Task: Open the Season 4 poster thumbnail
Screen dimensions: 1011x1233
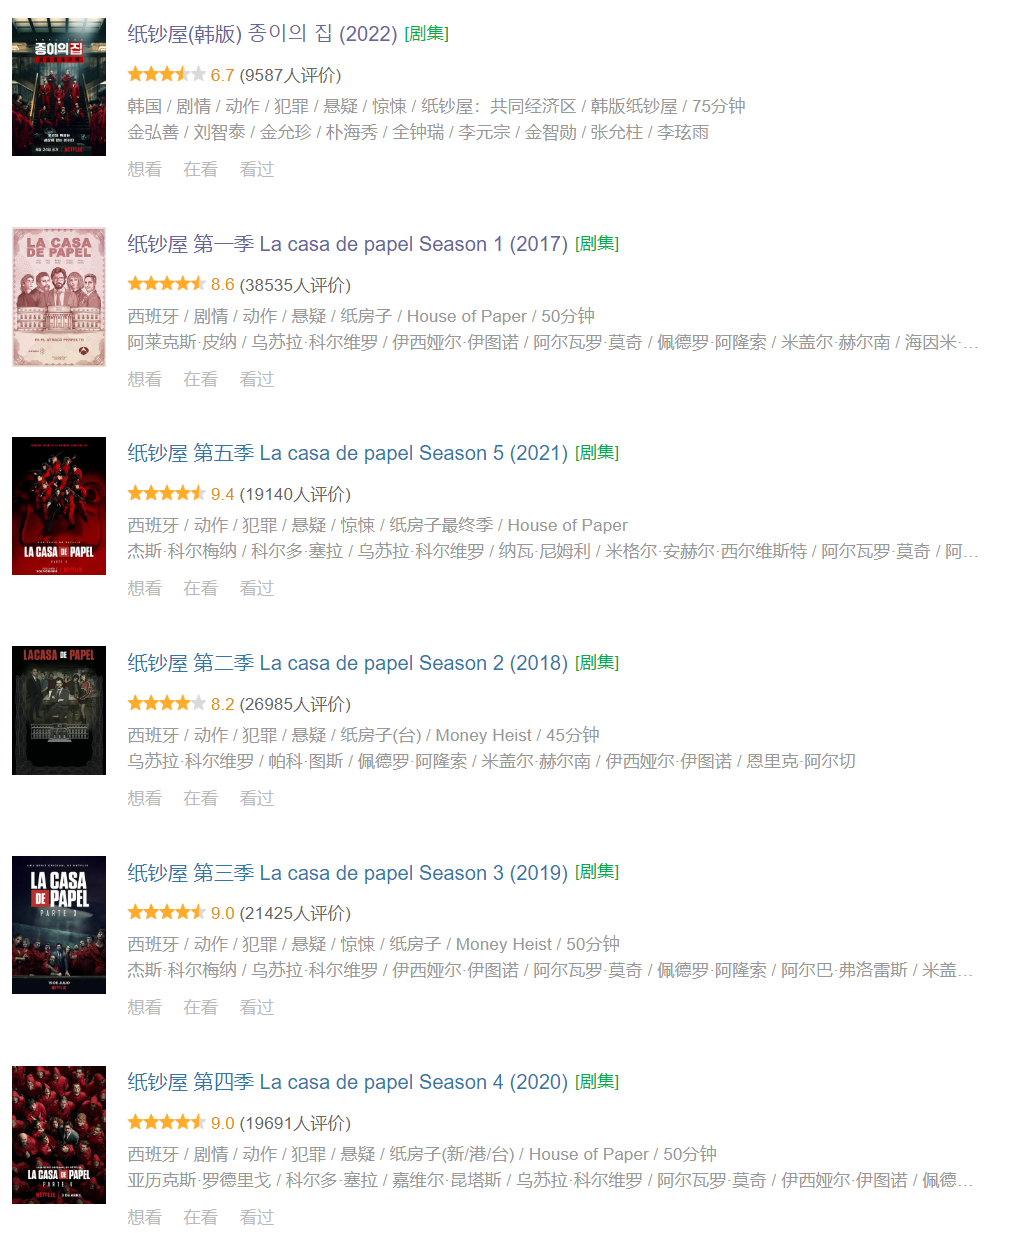Action: point(59,1135)
